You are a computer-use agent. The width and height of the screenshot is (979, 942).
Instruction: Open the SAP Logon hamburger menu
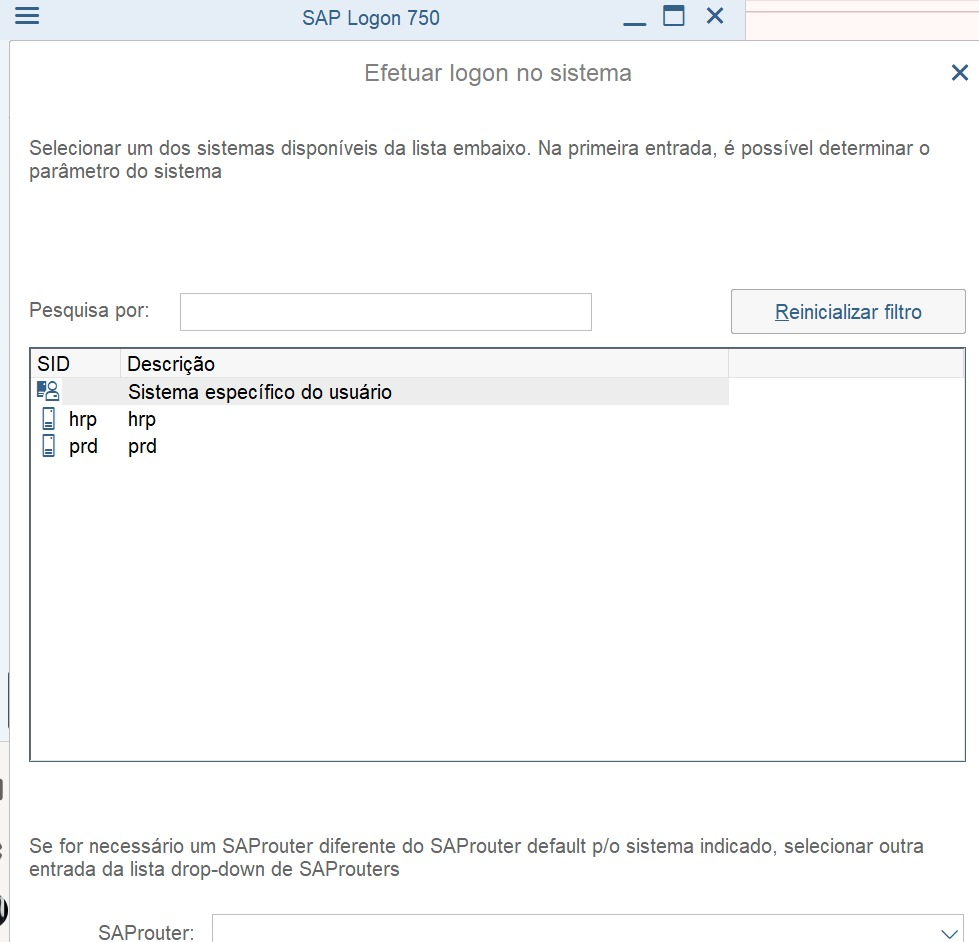coord(27,16)
